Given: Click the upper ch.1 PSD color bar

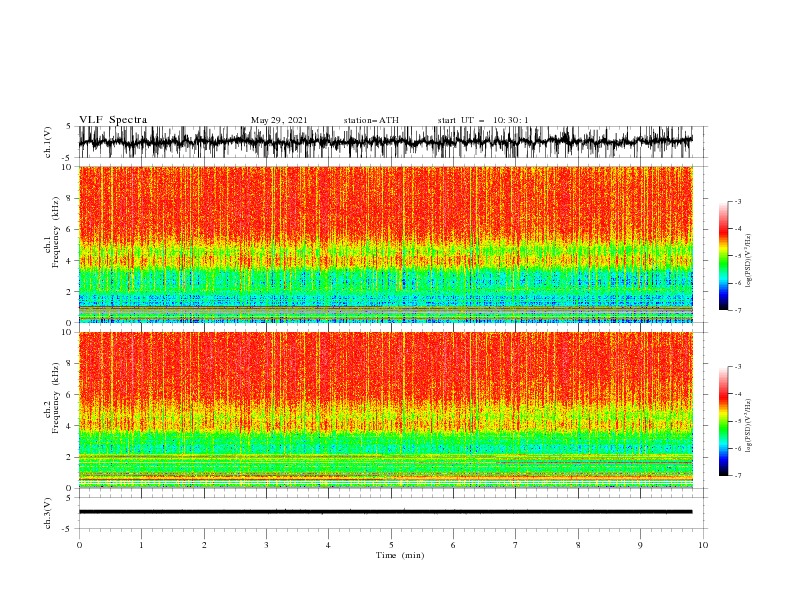Looking at the screenshot, I should coord(723,256).
